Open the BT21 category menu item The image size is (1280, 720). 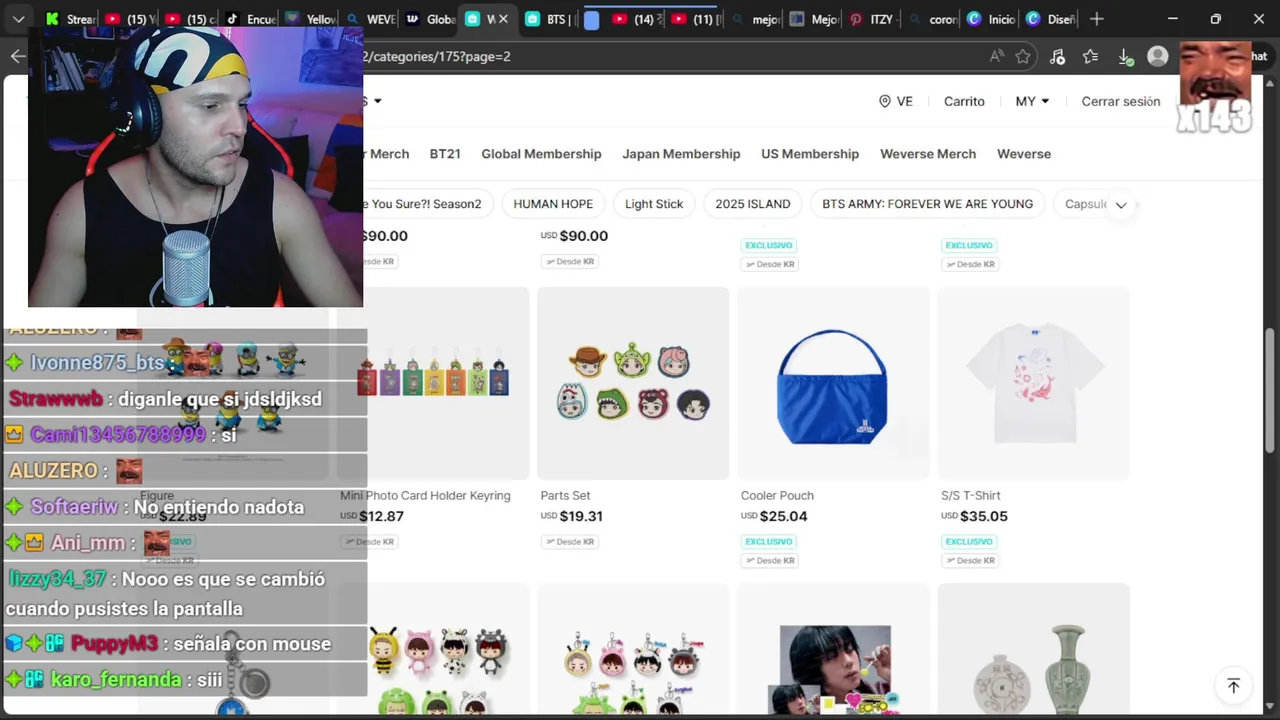[x=445, y=154]
